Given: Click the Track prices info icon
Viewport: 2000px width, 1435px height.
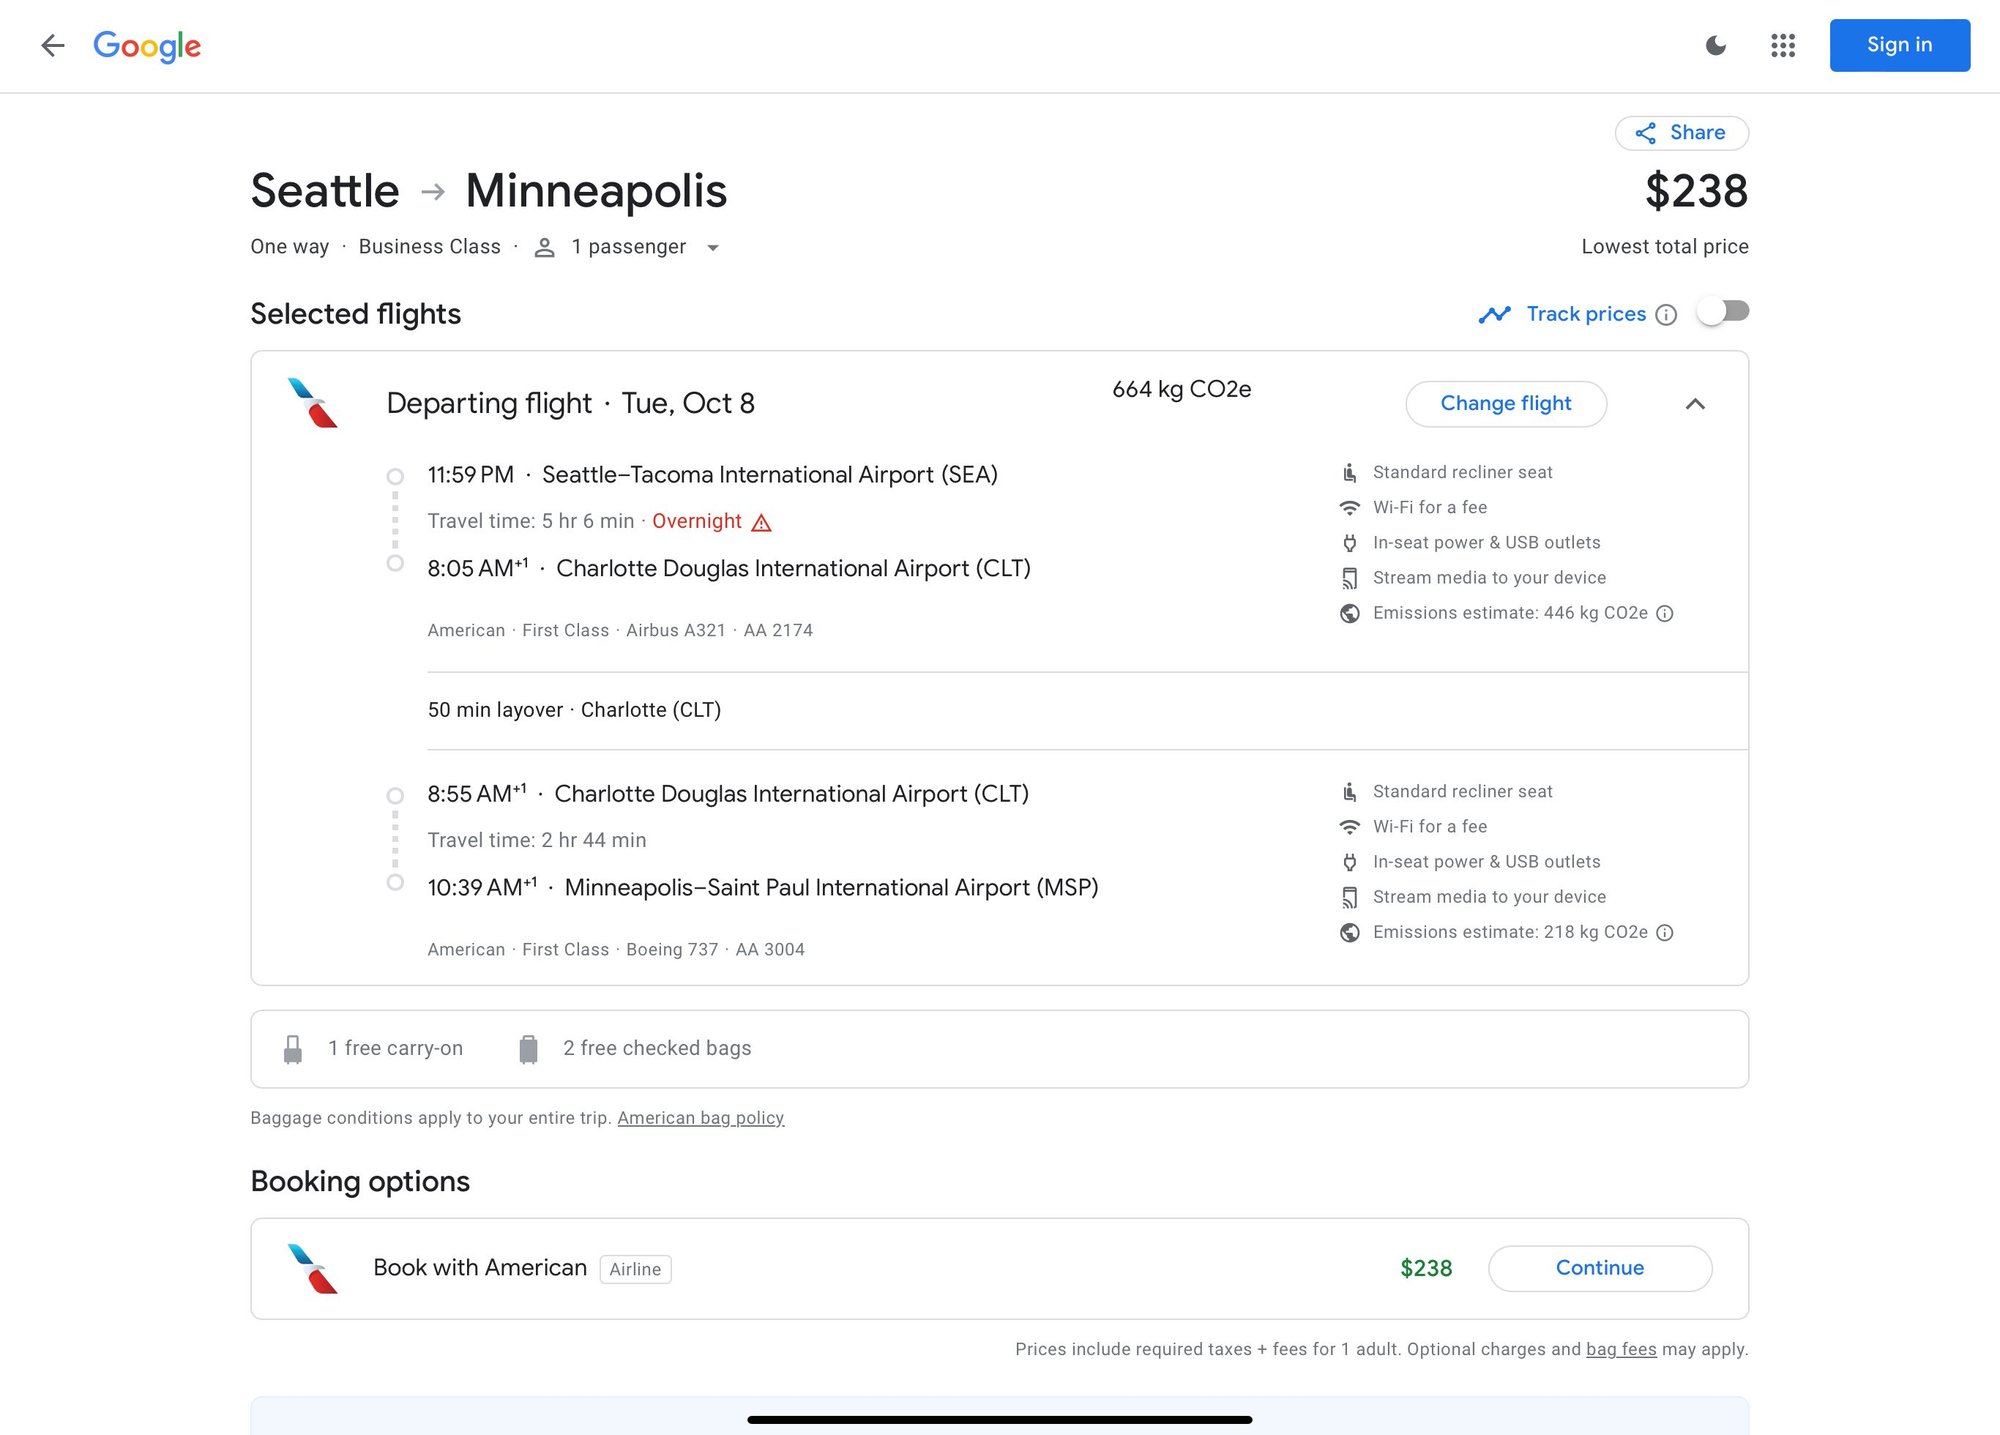Looking at the screenshot, I should tap(1667, 314).
